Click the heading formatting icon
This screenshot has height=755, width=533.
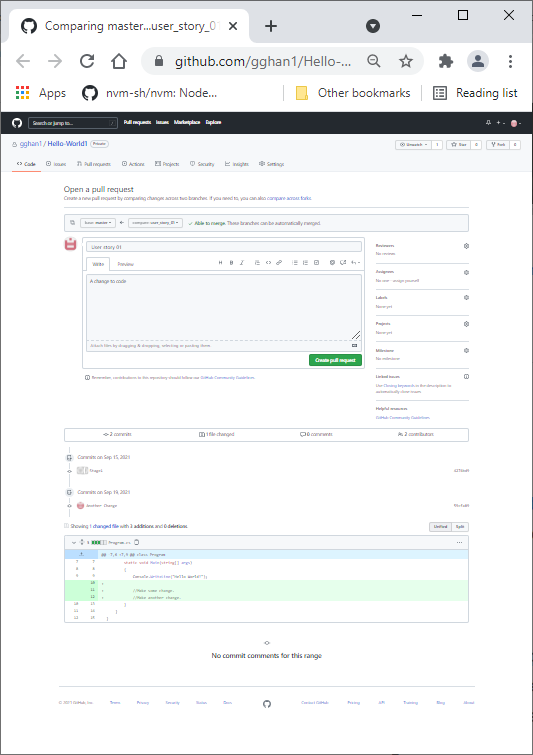coord(221,263)
